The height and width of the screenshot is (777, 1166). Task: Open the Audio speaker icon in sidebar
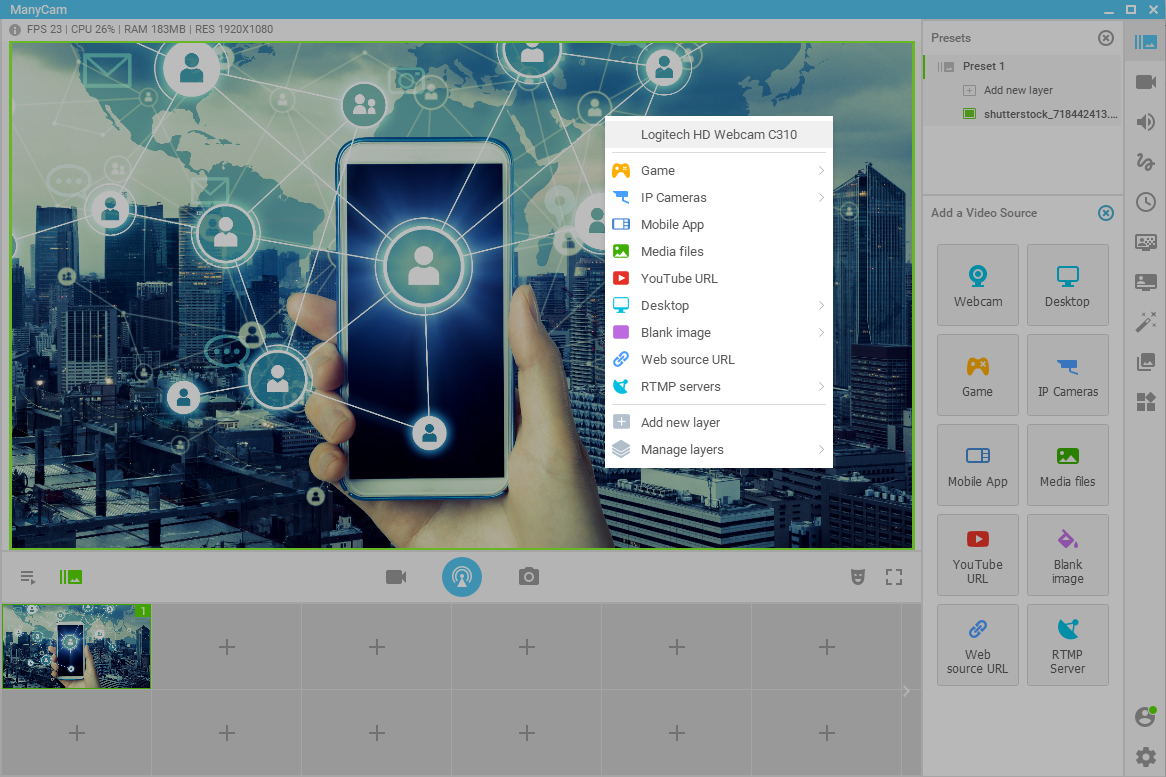[1145, 122]
